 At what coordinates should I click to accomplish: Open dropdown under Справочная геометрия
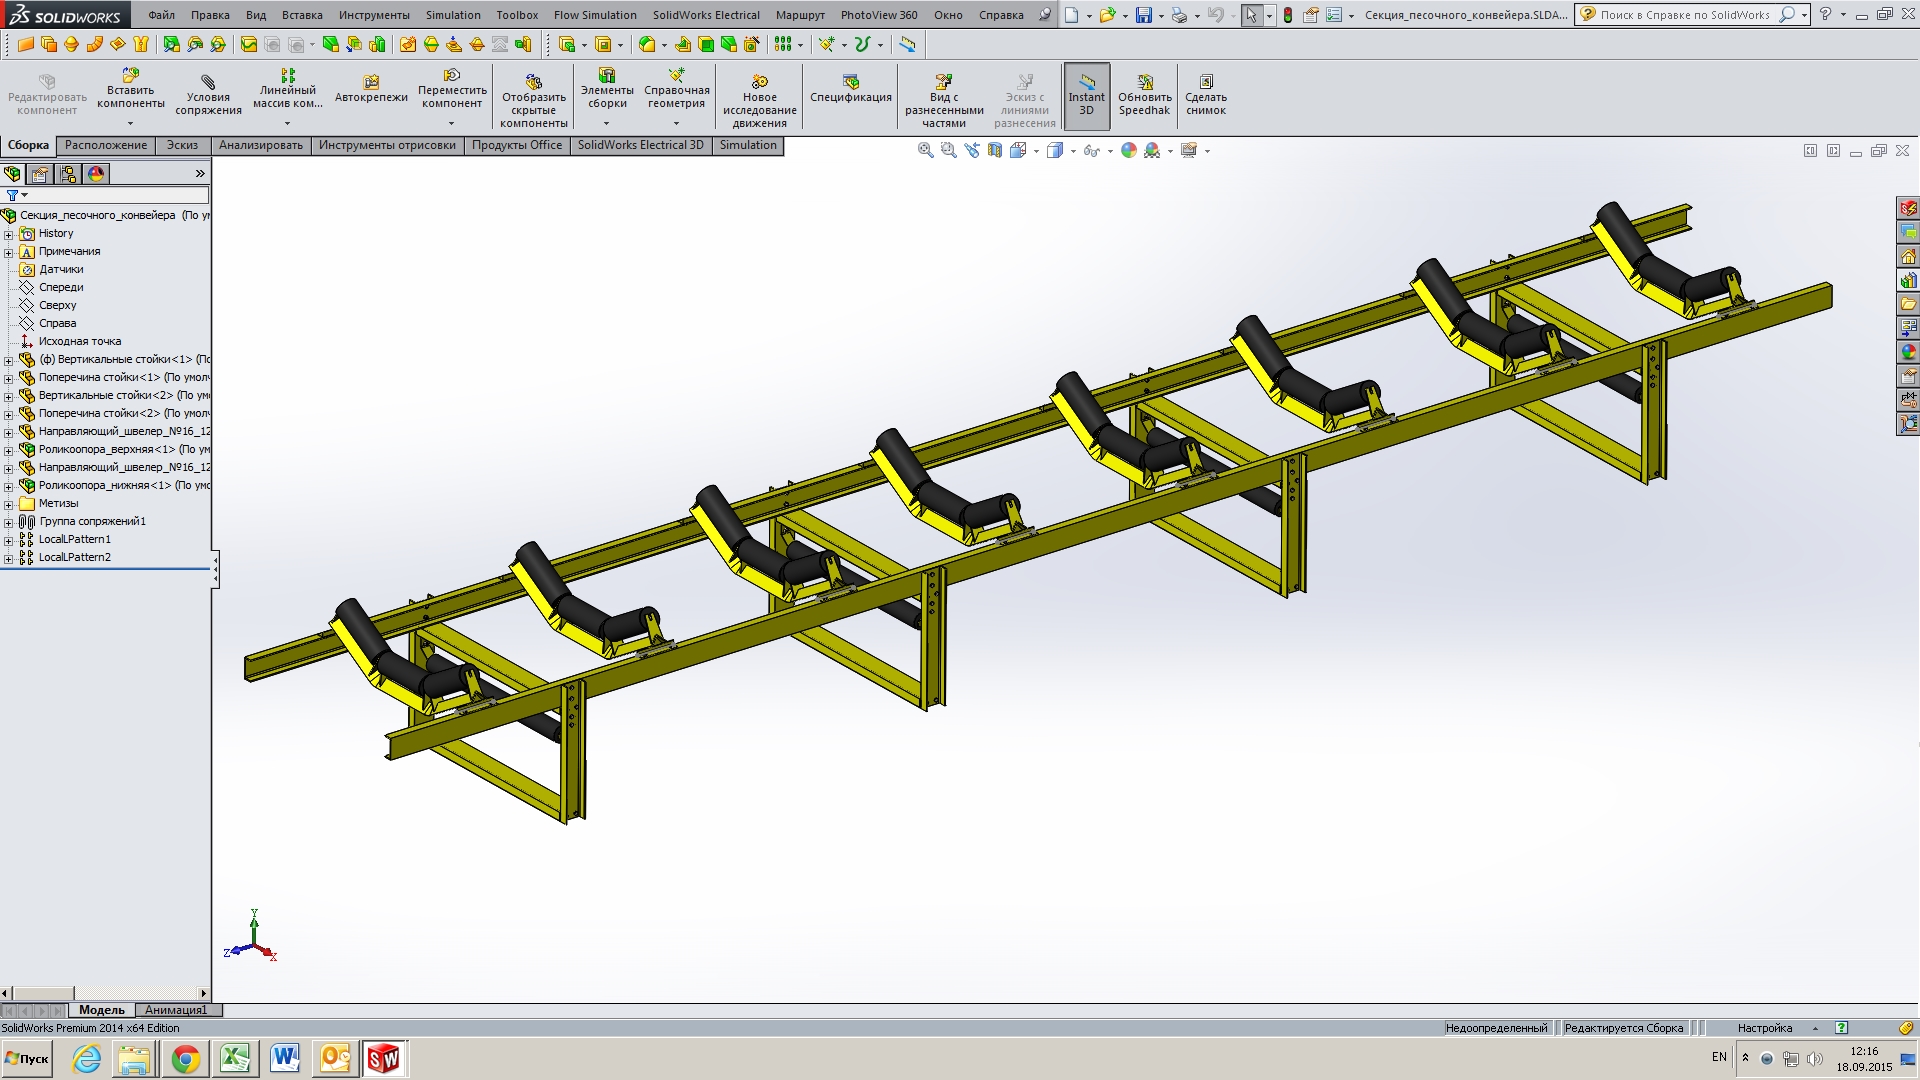(677, 124)
